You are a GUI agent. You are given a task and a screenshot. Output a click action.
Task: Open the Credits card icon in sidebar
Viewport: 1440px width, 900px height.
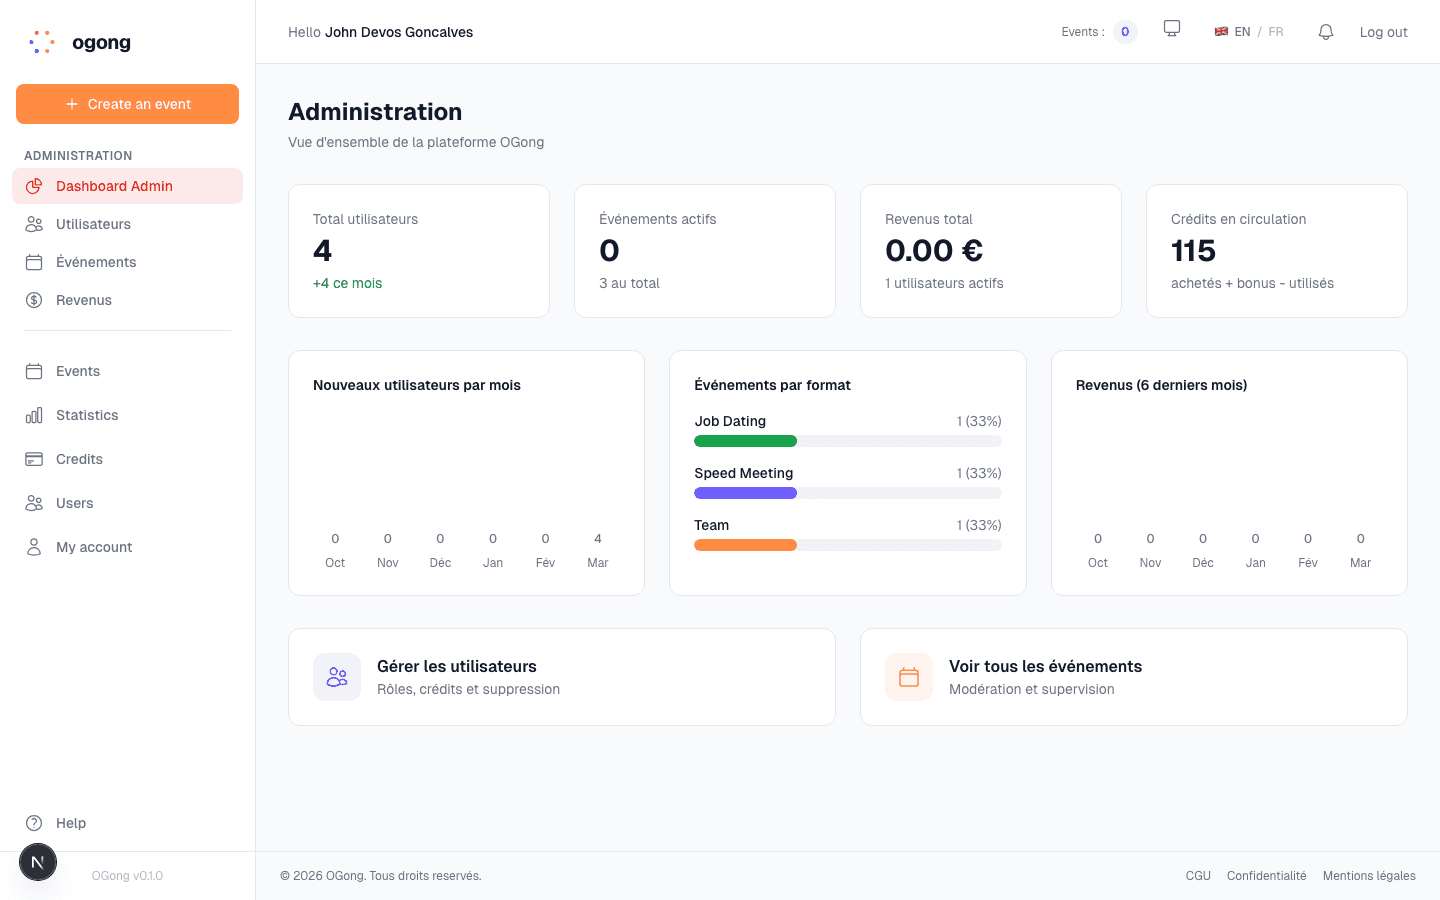pos(34,459)
